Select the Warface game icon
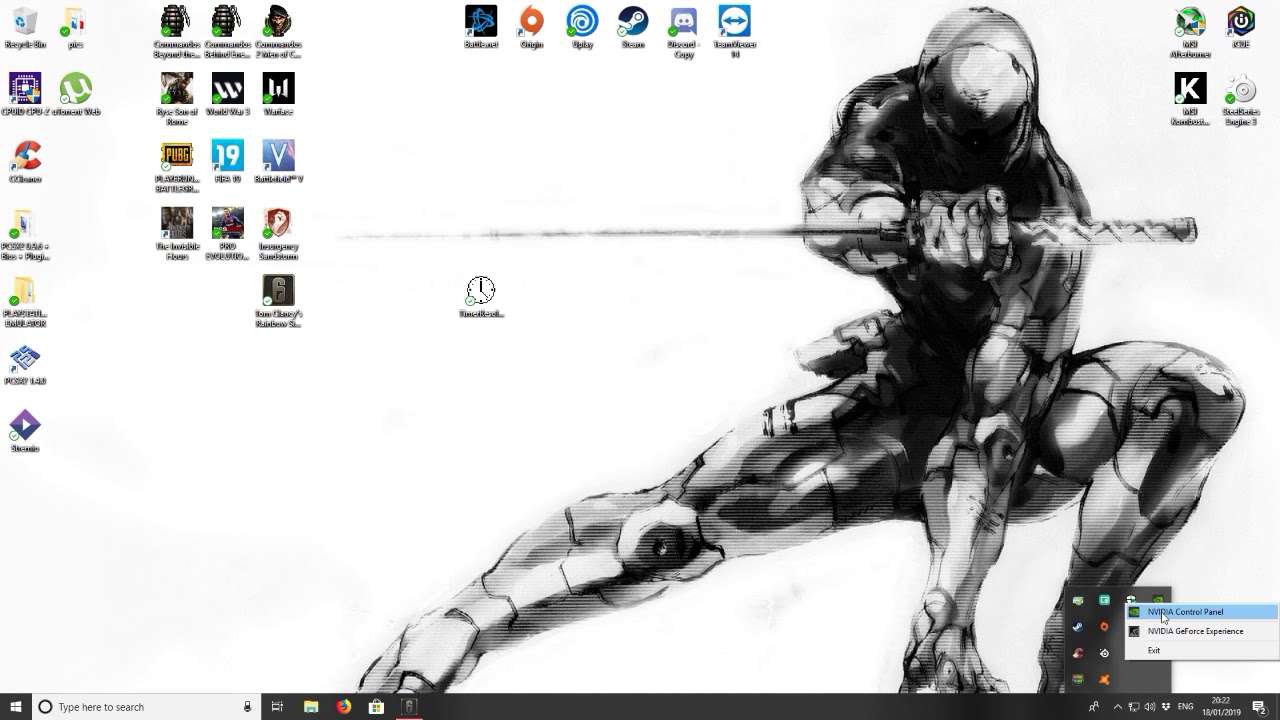 click(278, 95)
